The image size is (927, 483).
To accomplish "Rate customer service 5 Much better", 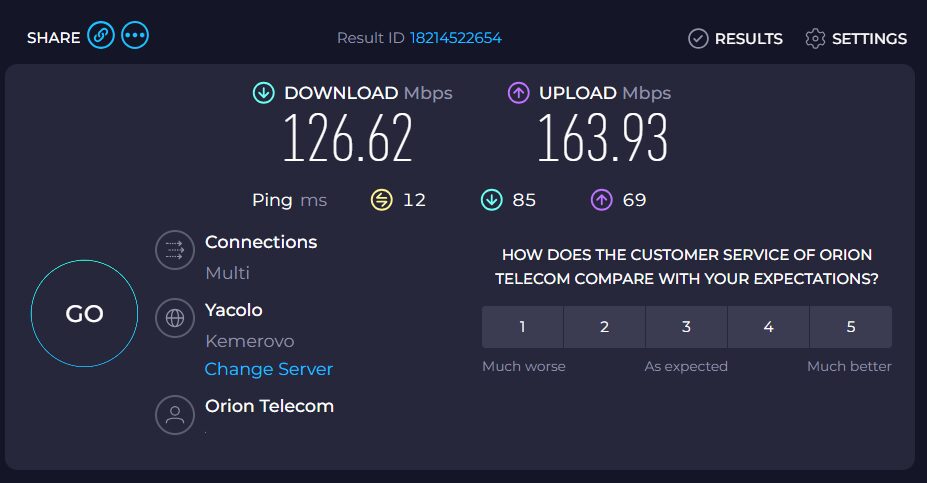I will (x=851, y=327).
